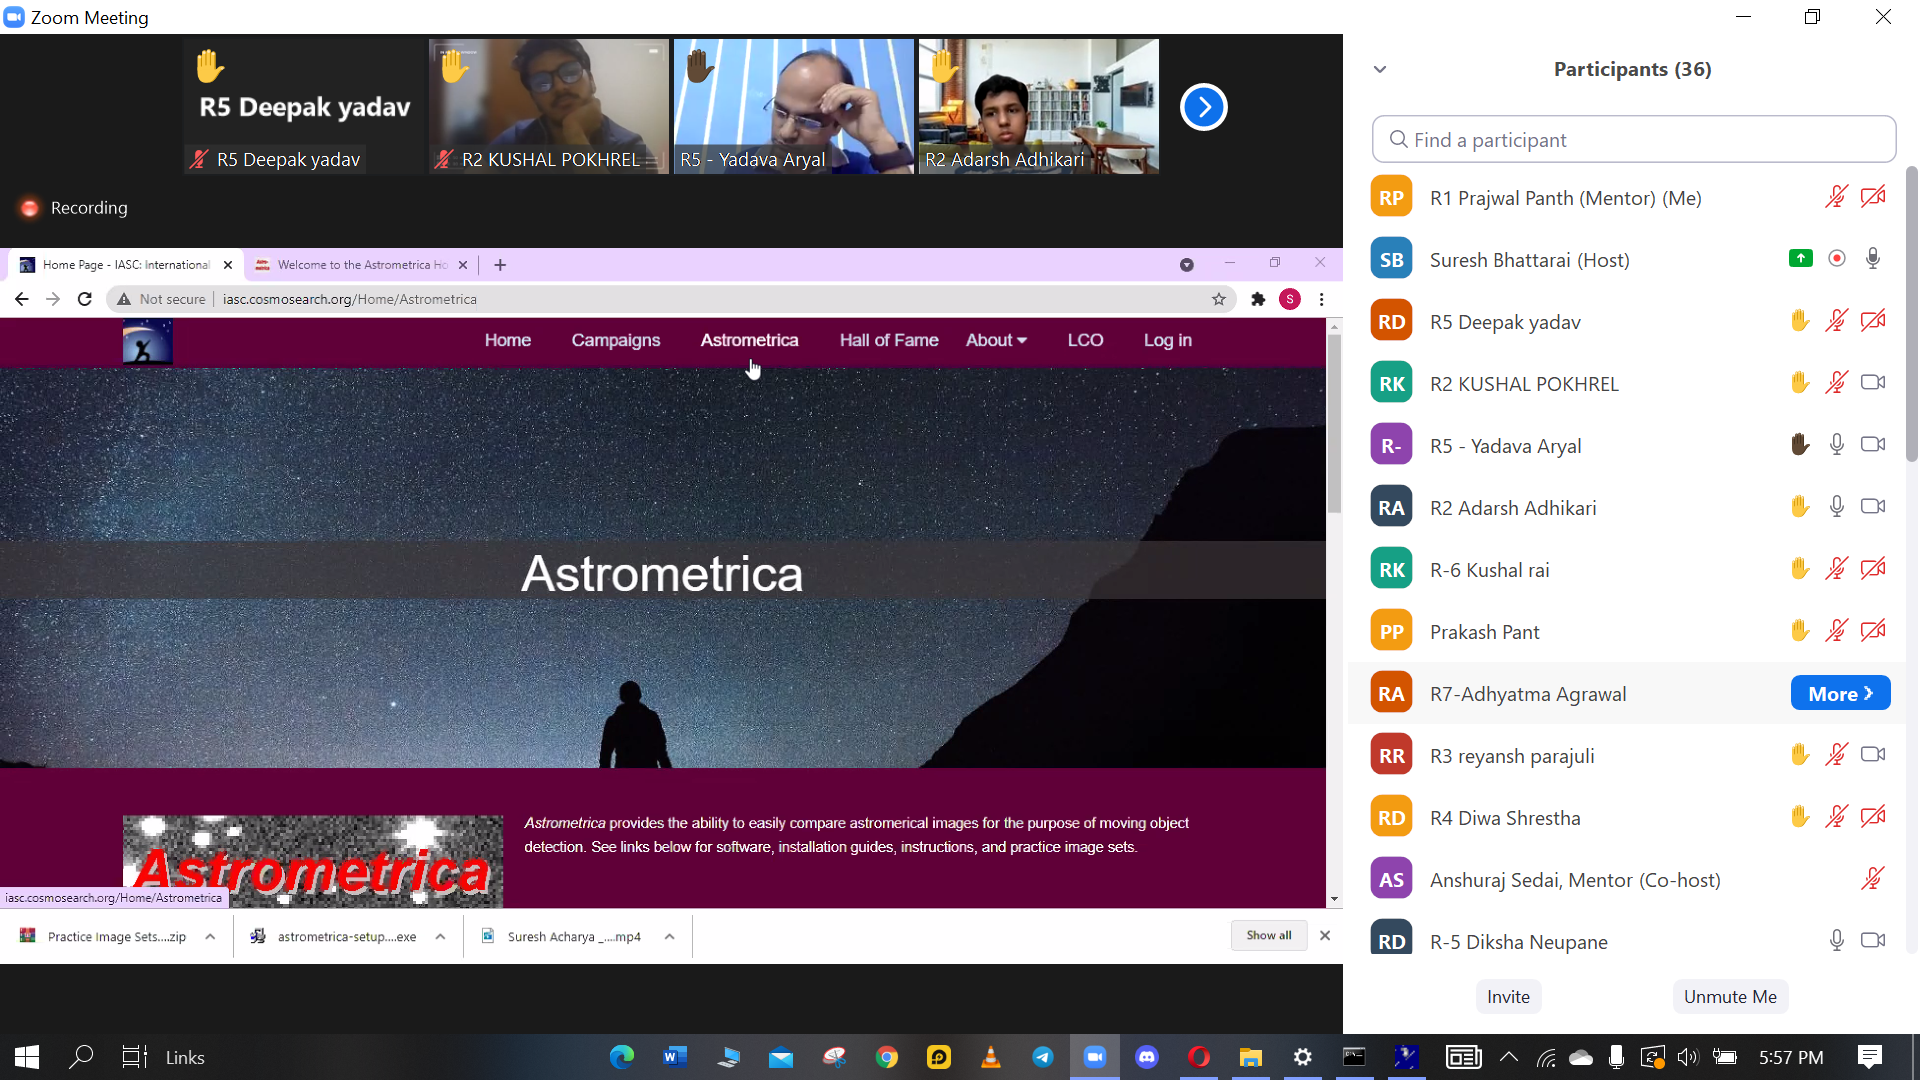Screen dimensions: 1920x1080
Task: Open Telegram from the taskbar
Action: click(1043, 1057)
